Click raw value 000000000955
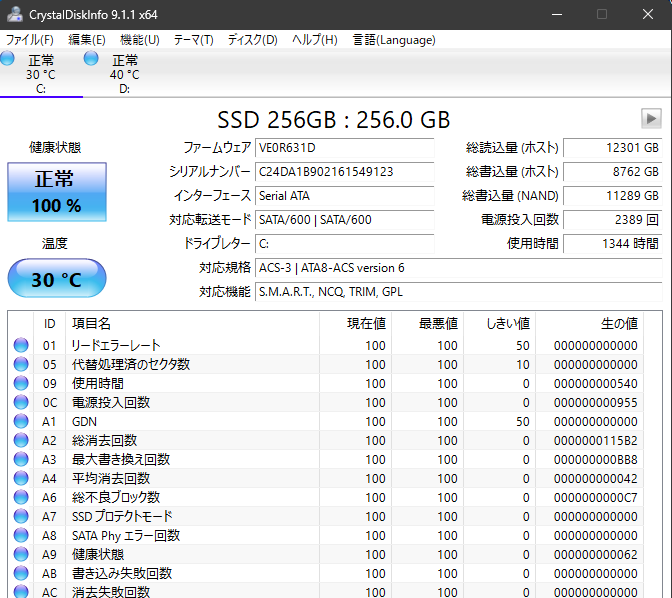This screenshot has height=598, width=672. 595,403
